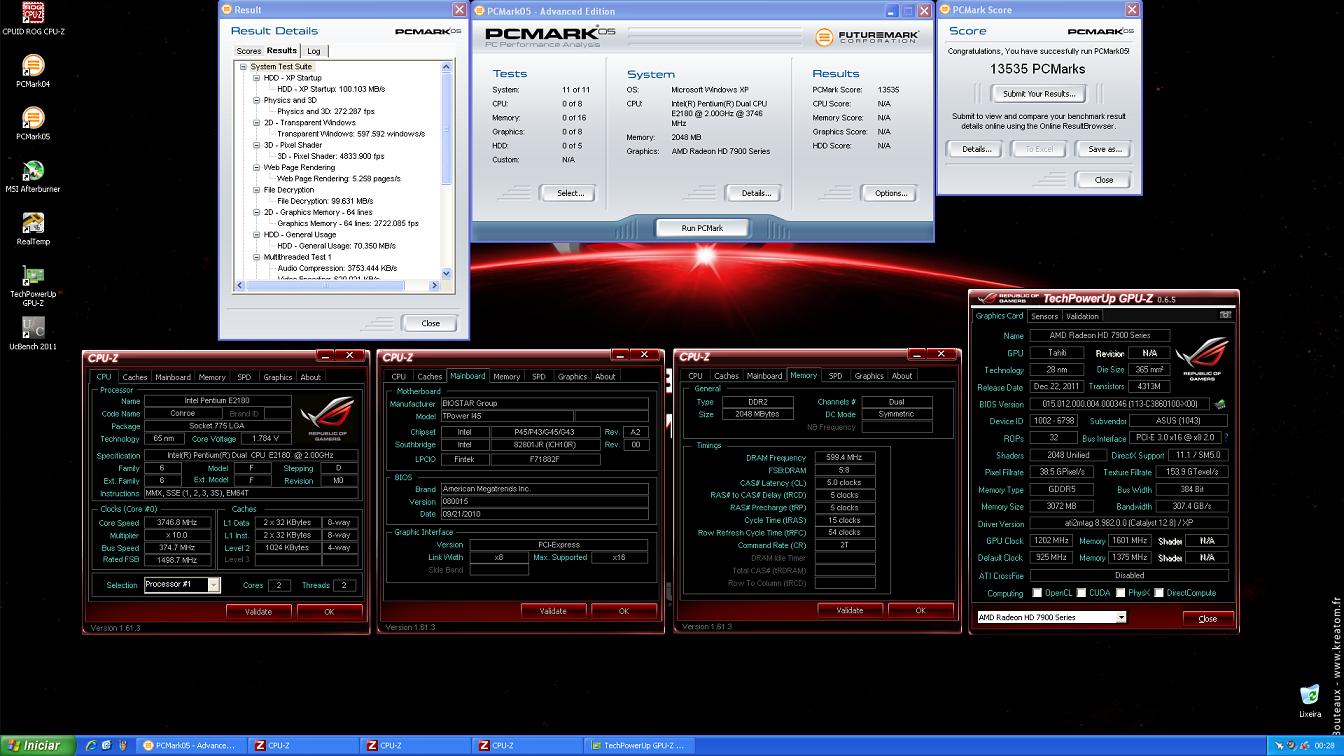Open the UcBench 2011 desktop icon
The image size is (1344, 756).
[x=33, y=333]
